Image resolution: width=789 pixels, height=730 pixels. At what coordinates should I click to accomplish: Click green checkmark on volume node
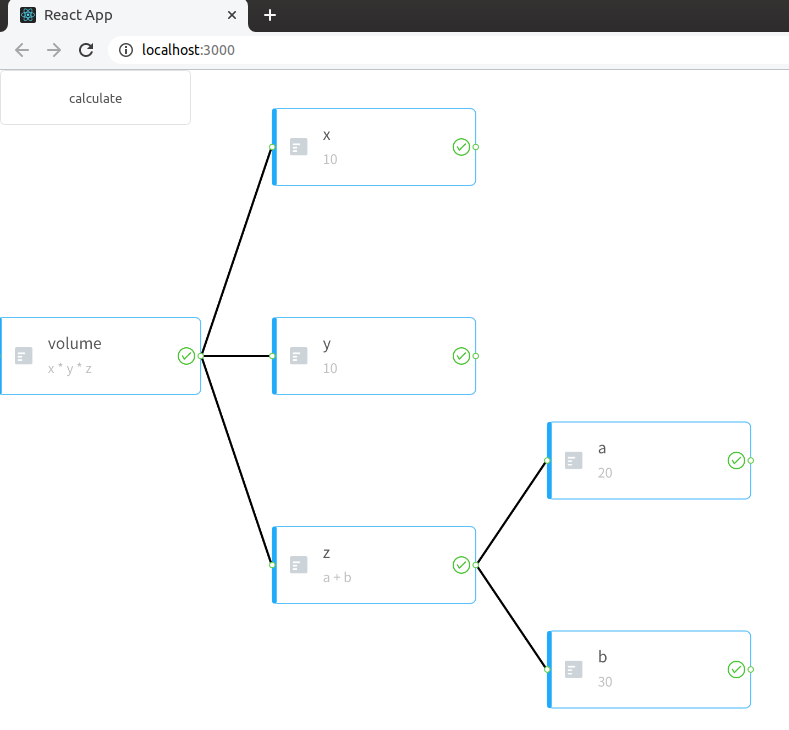point(186,356)
